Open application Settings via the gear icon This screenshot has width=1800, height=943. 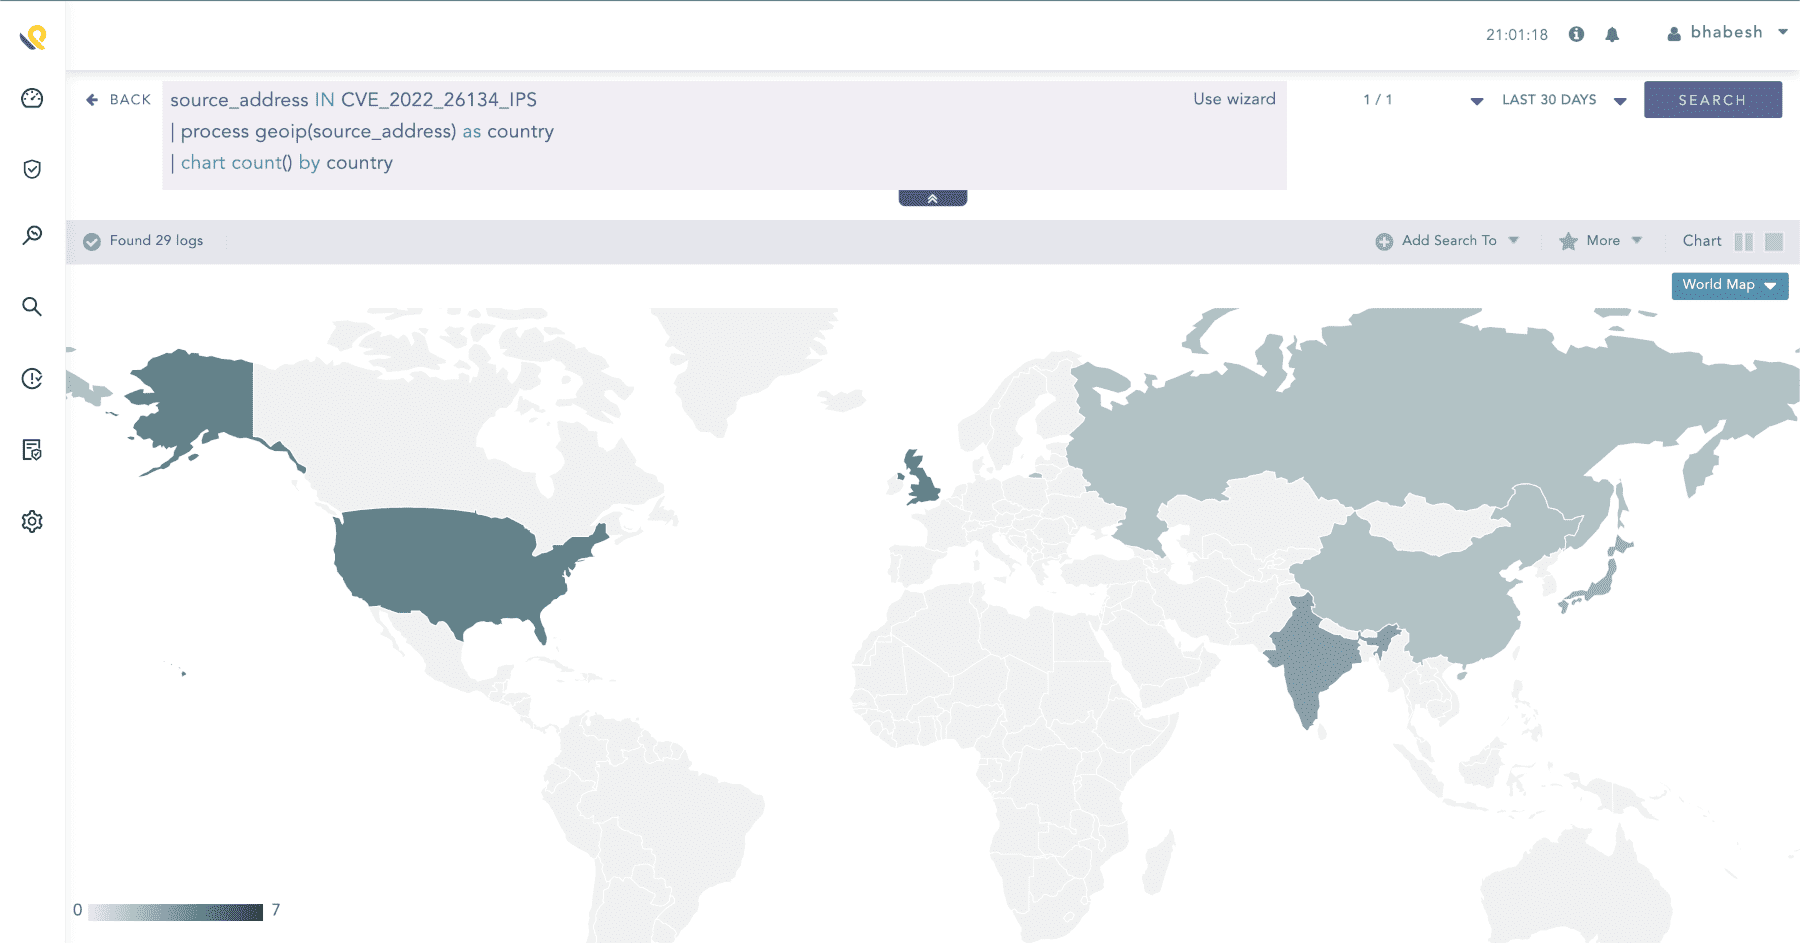point(31,521)
